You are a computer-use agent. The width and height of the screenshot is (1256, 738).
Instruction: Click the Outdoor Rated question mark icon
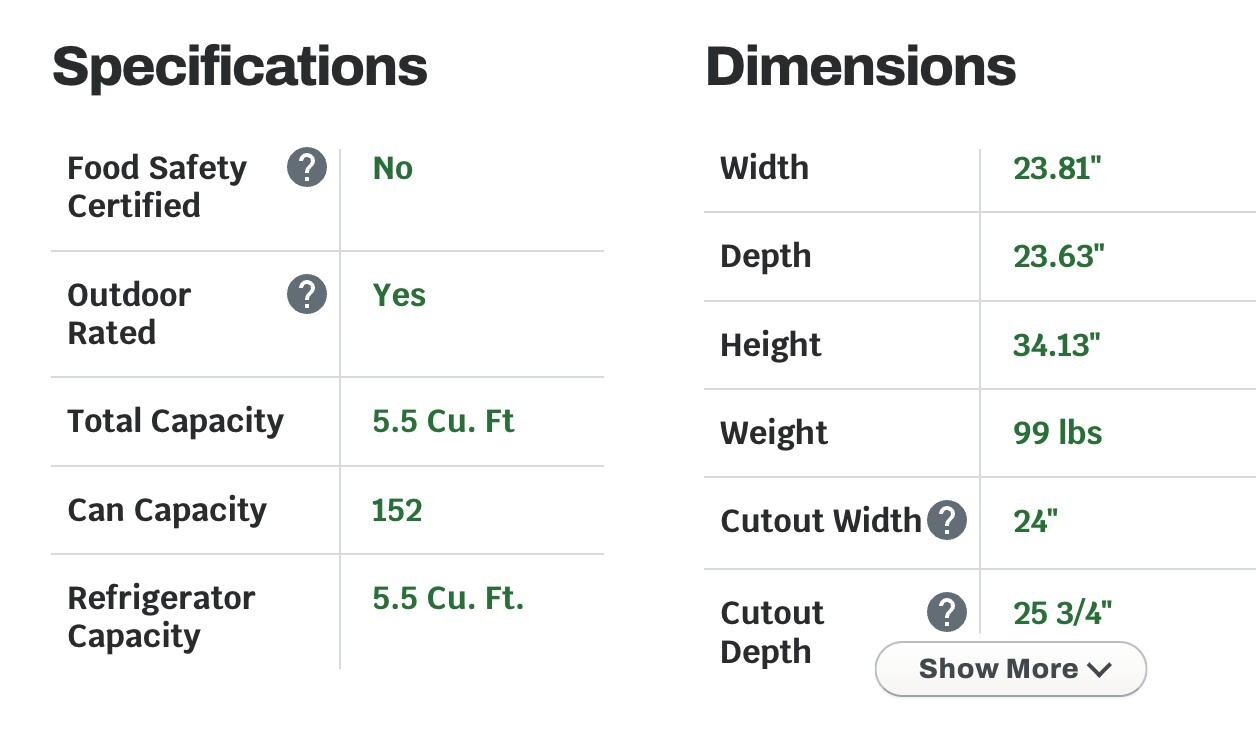(307, 295)
